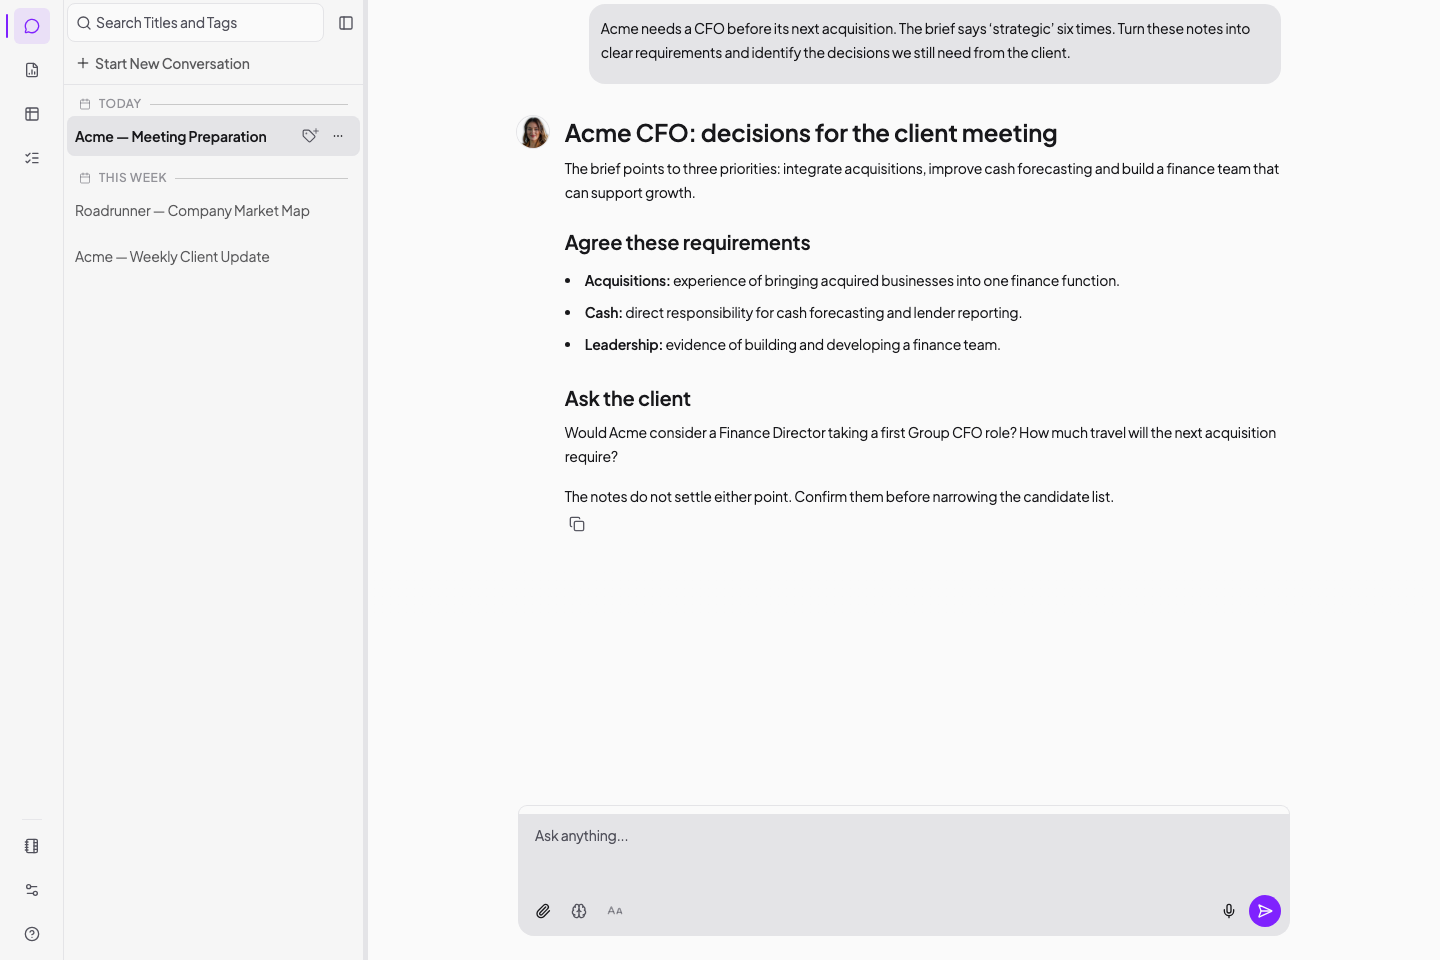Open the task checklist icon in sidebar
Viewport: 1440px width, 960px height.
[x=32, y=158]
